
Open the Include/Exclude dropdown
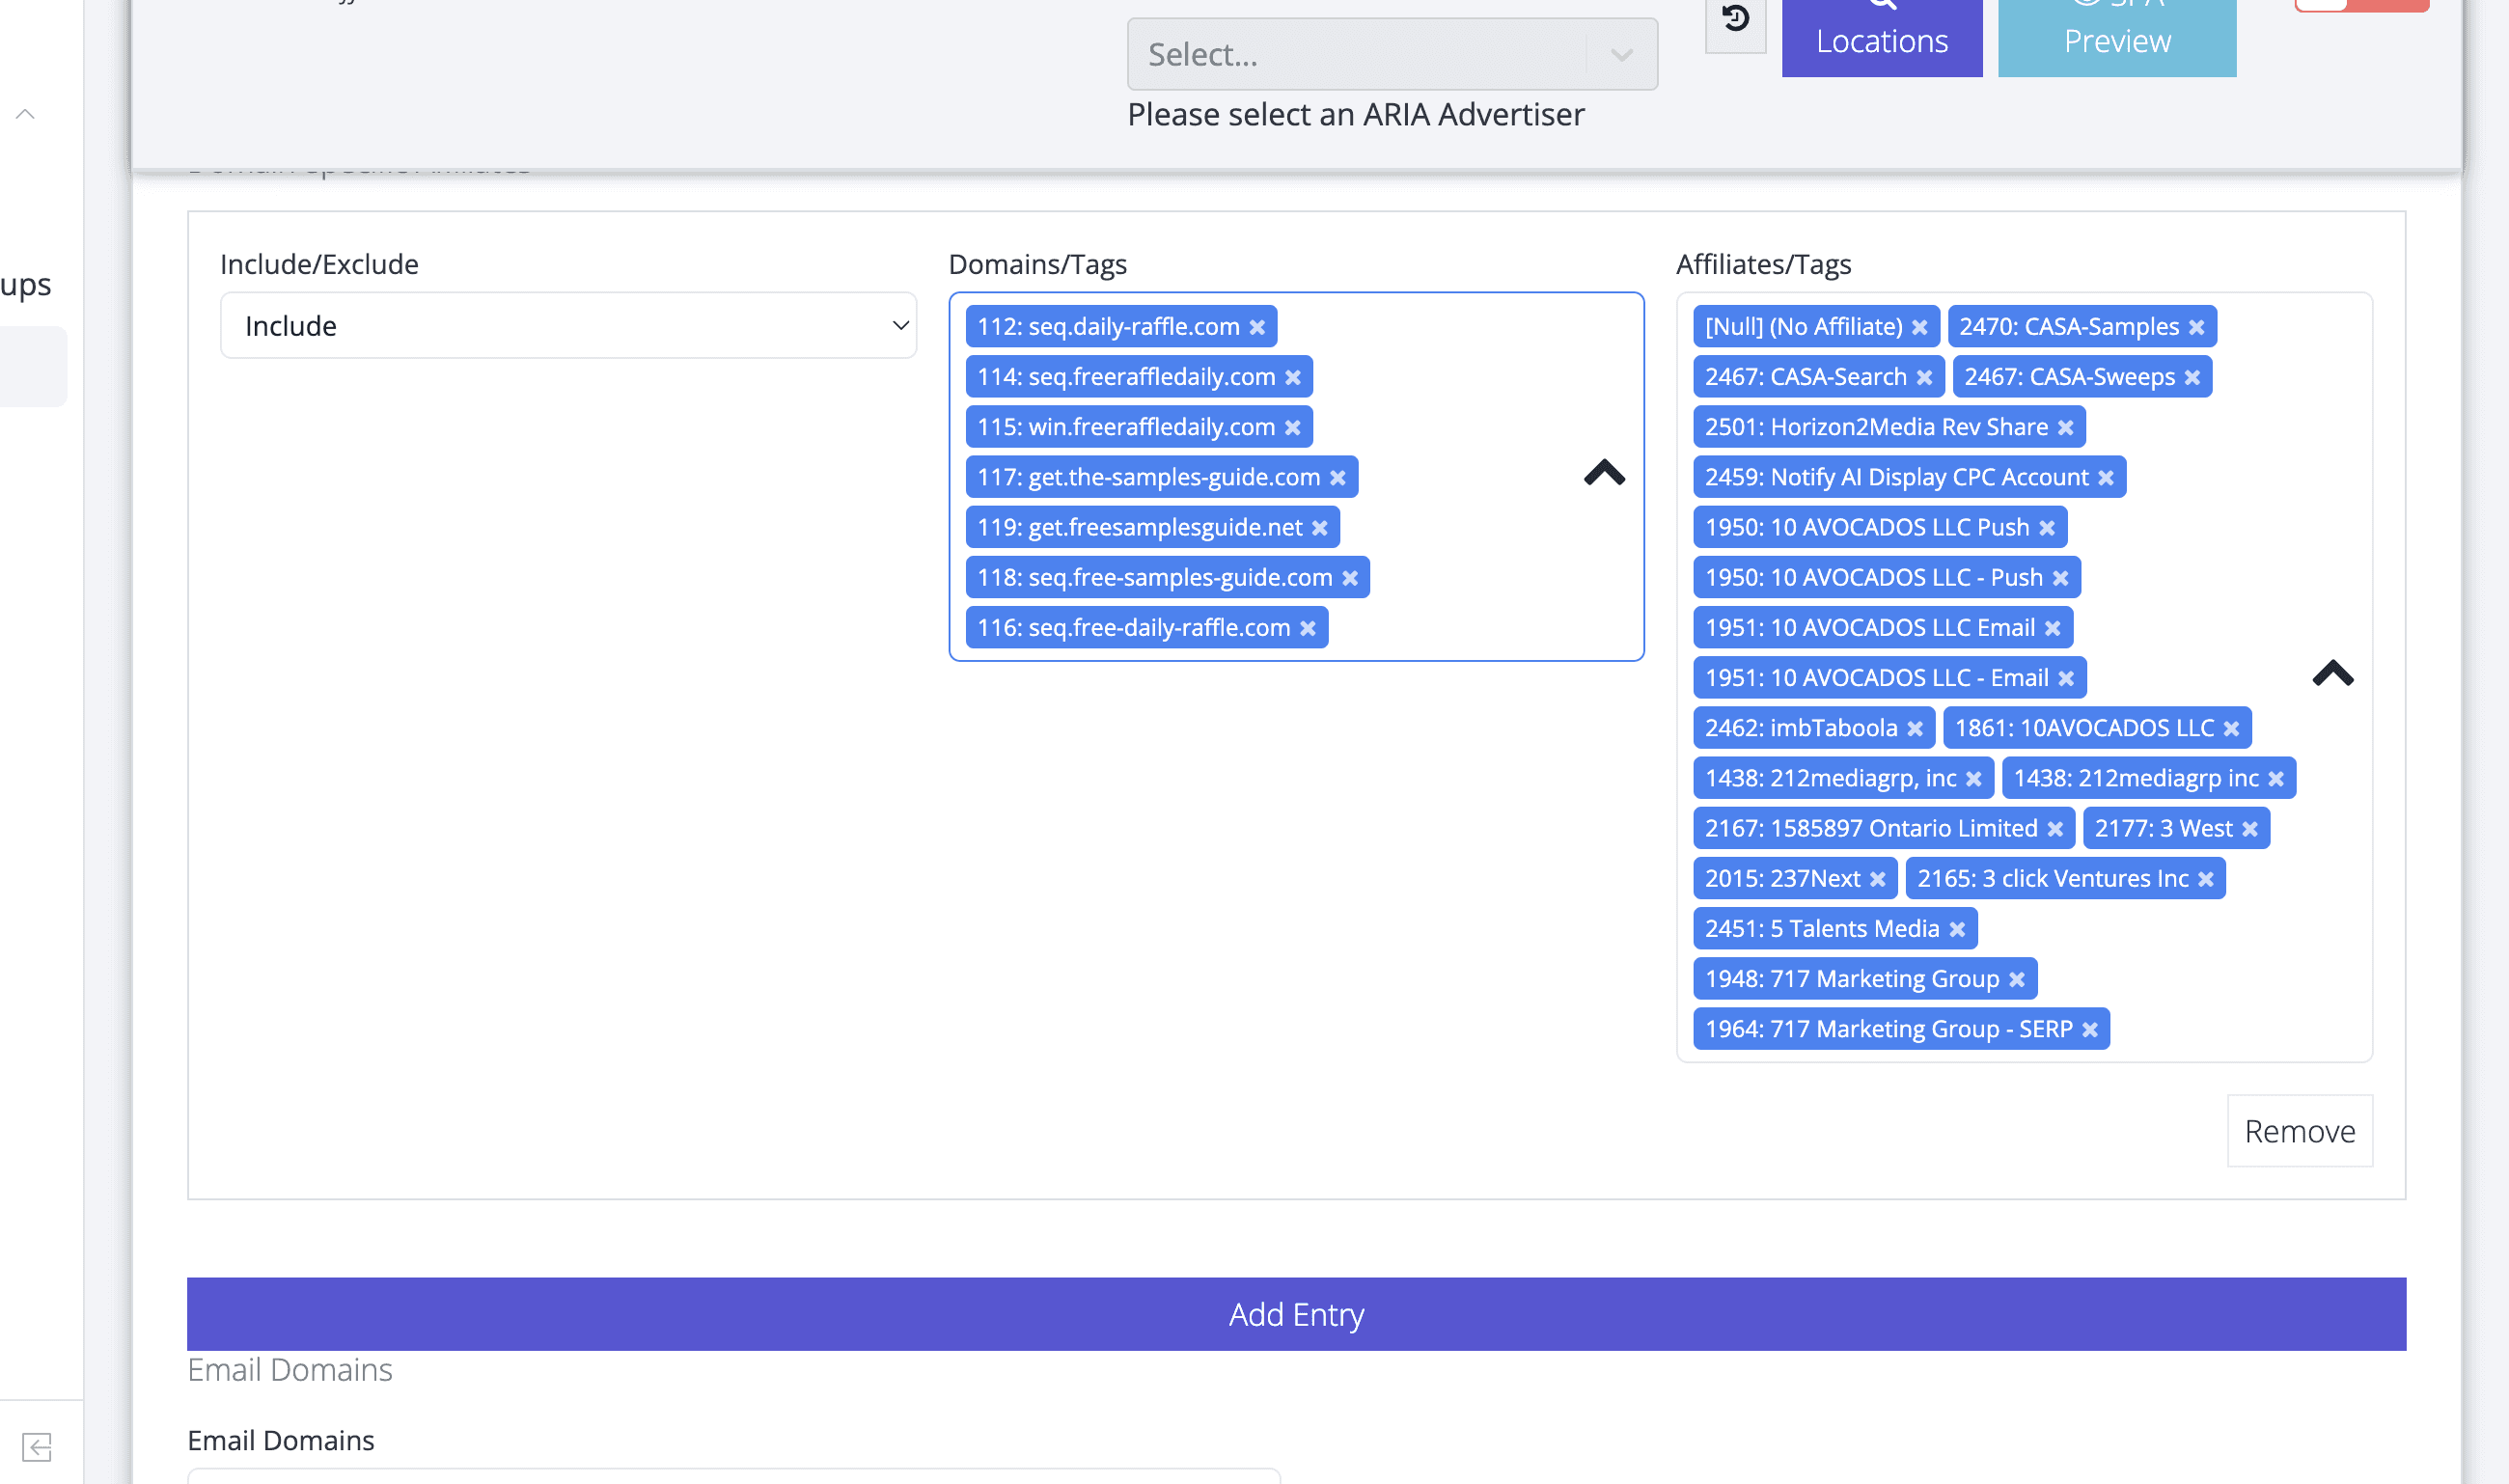coord(568,326)
